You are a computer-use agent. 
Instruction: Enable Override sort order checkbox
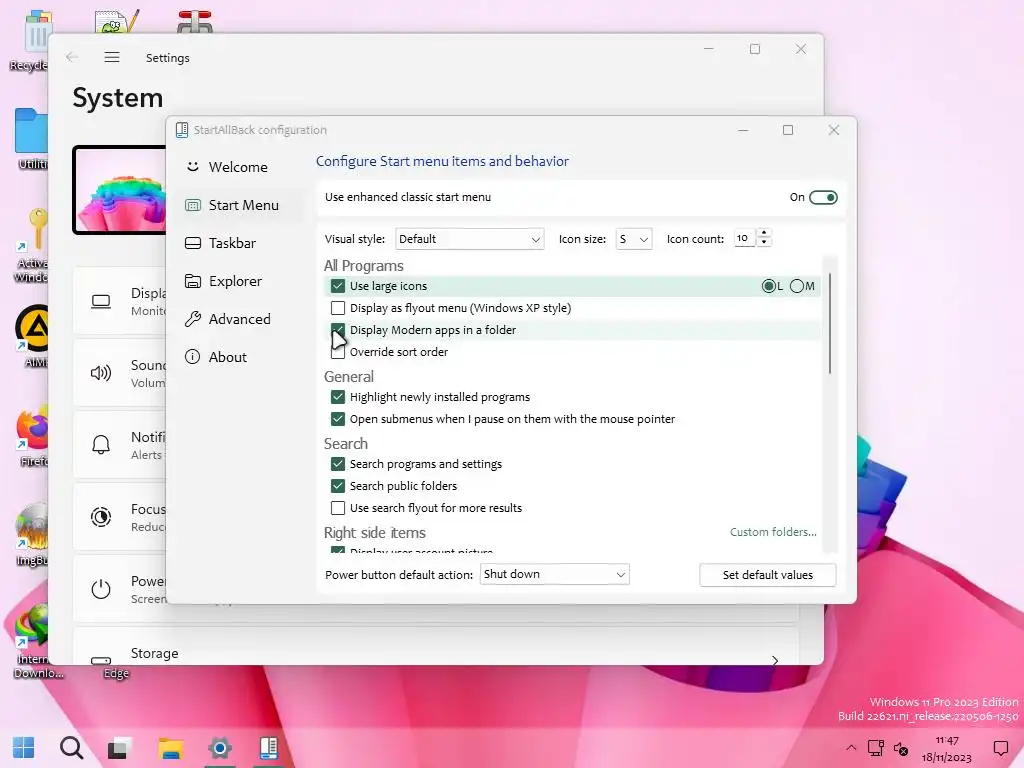[x=338, y=353]
